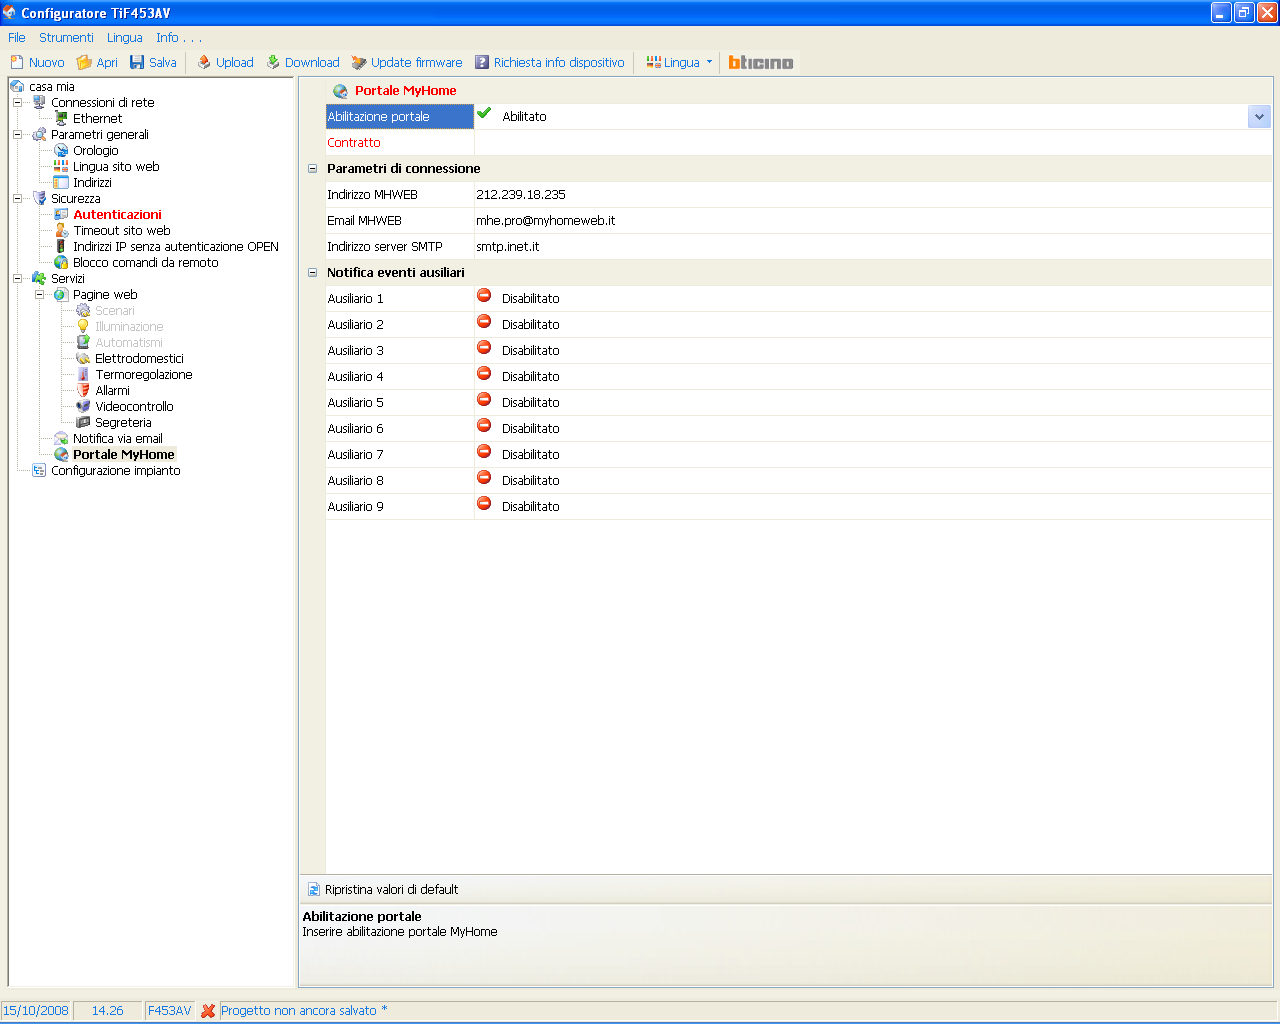Collapse the Parametri di connessione section
Viewport: 1280px width, 1024px height.
(x=312, y=169)
